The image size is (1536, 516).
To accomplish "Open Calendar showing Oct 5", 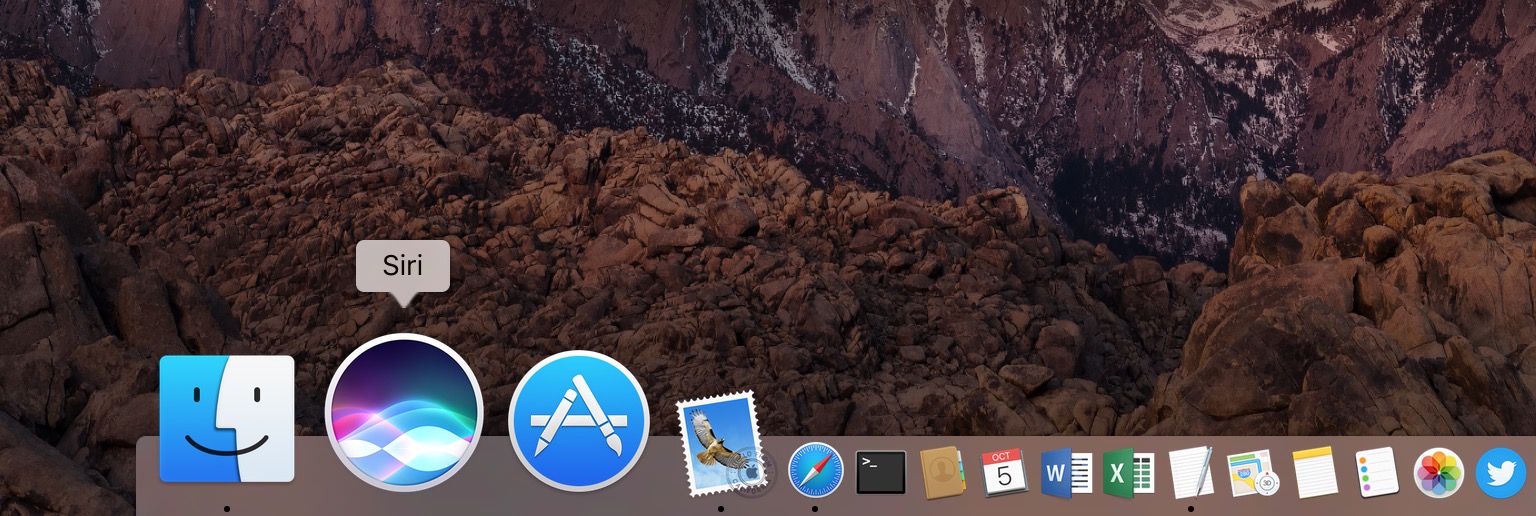I will pos(1004,472).
